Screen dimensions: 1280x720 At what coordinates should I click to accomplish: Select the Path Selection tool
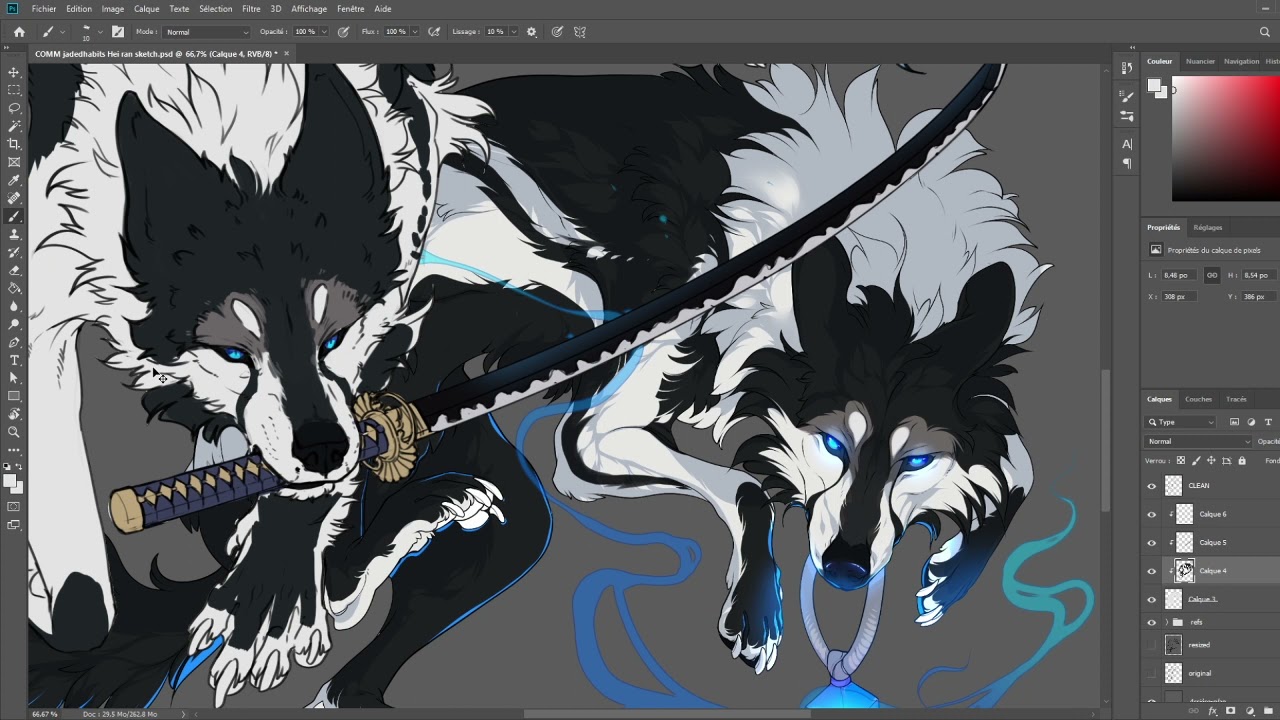tap(14, 378)
